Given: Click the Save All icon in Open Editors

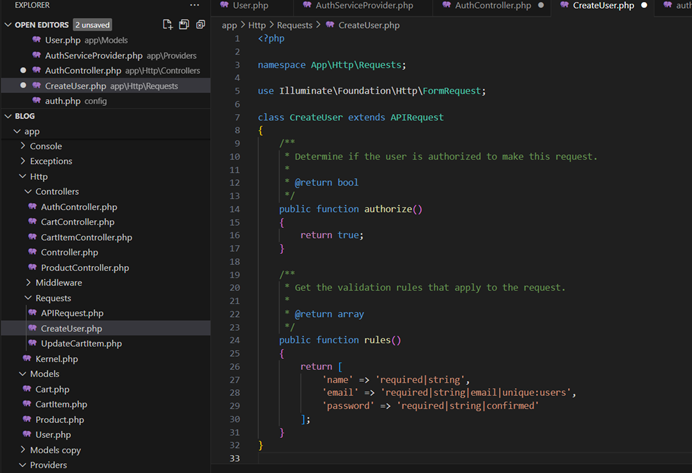Looking at the screenshot, I should coord(184,24).
